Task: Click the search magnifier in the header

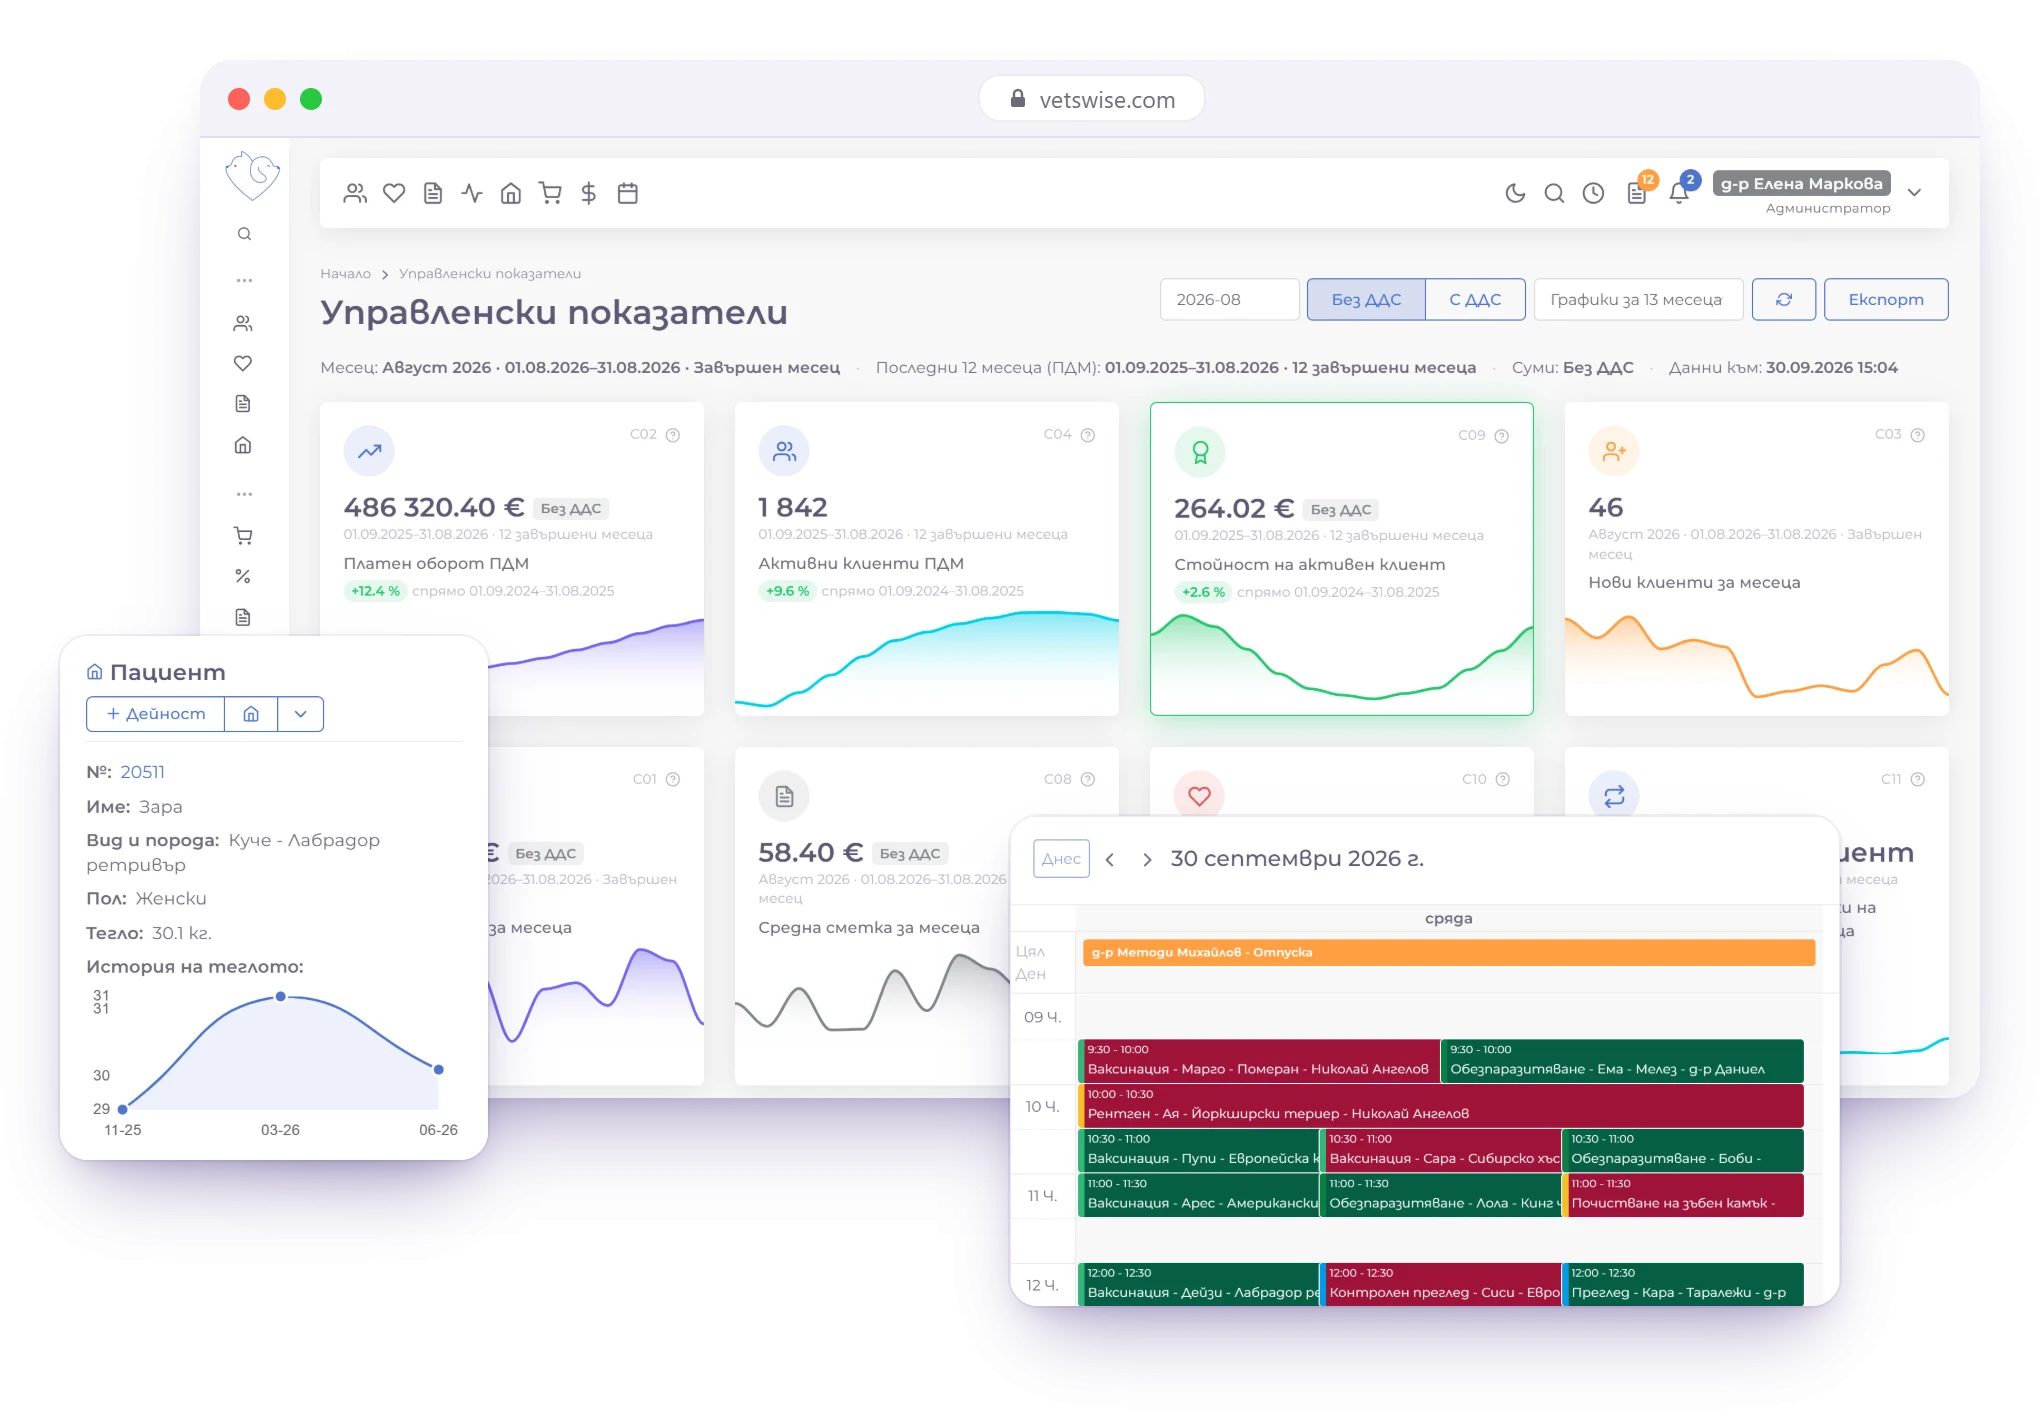Action: 1554,193
